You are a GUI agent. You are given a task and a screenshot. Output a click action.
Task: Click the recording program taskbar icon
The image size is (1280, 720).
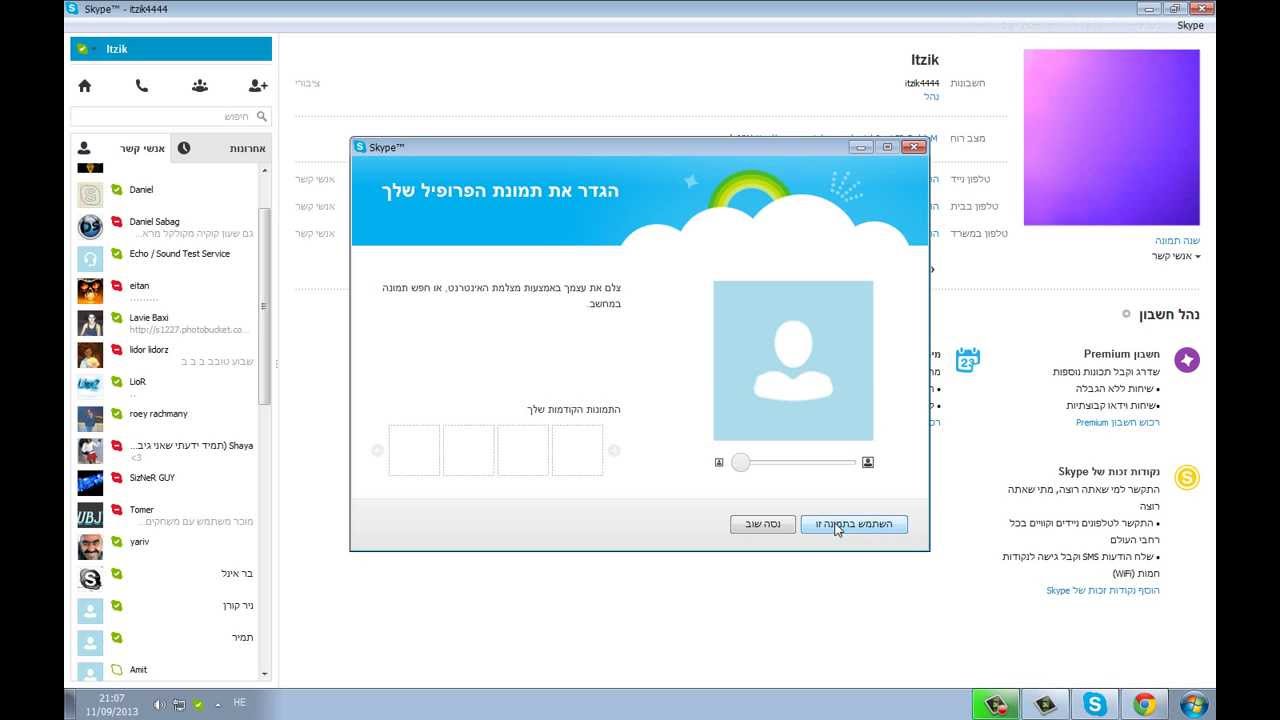click(x=995, y=704)
